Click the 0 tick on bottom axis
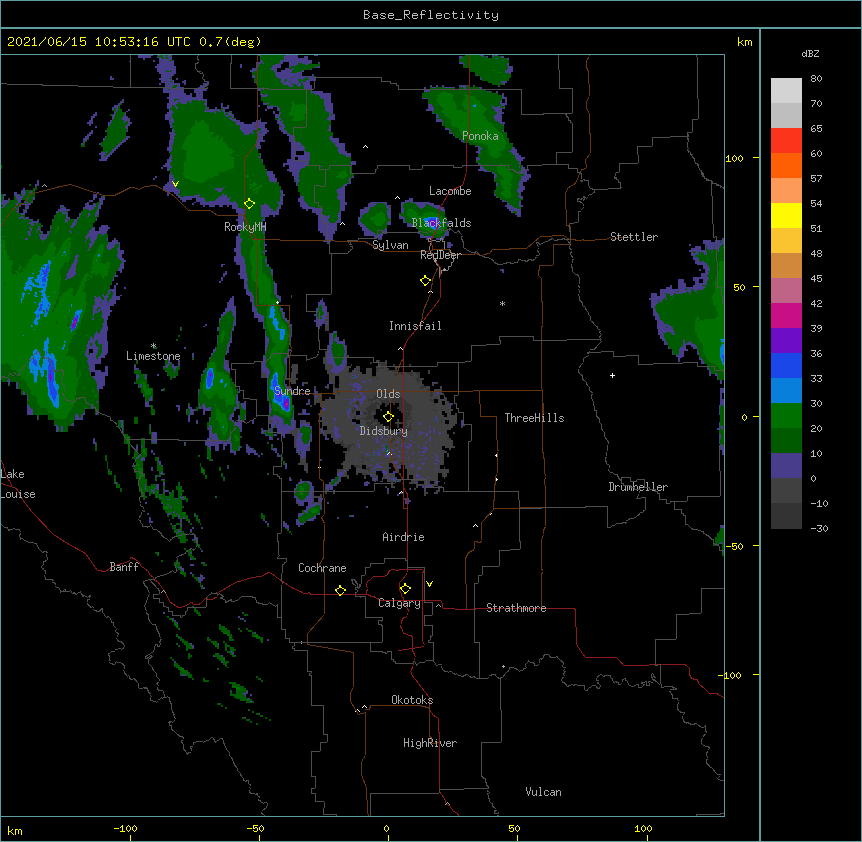Screen dimensions: 862x842 click(x=386, y=828)
